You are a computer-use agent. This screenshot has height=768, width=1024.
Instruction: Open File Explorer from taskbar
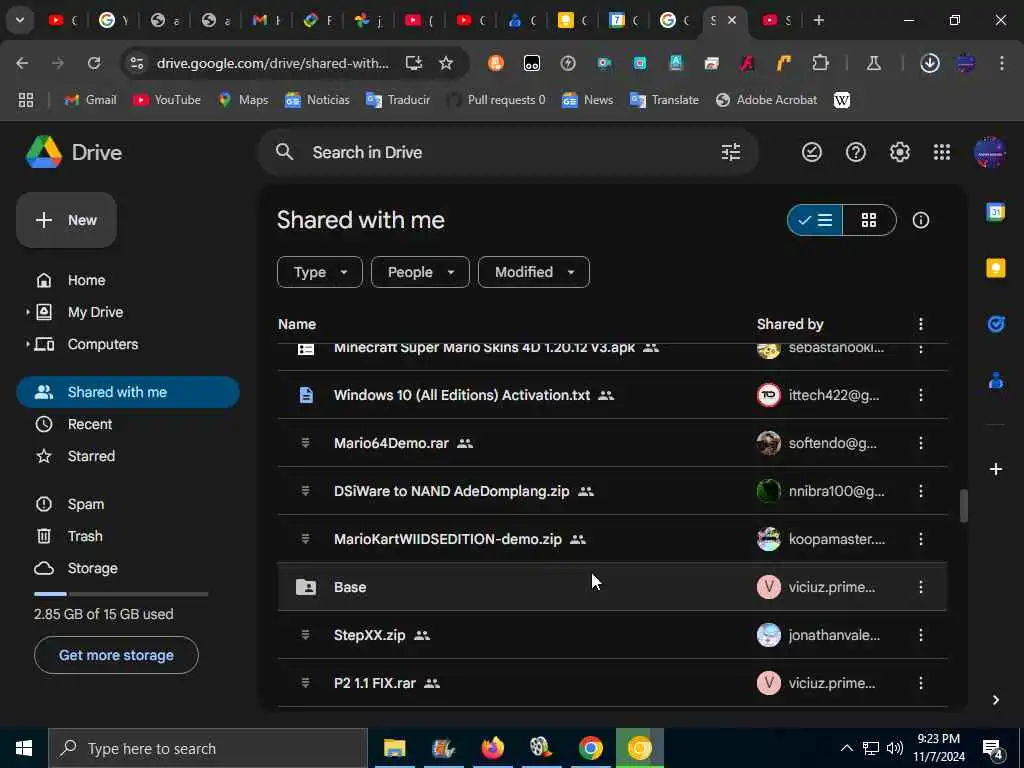(394, 748)
